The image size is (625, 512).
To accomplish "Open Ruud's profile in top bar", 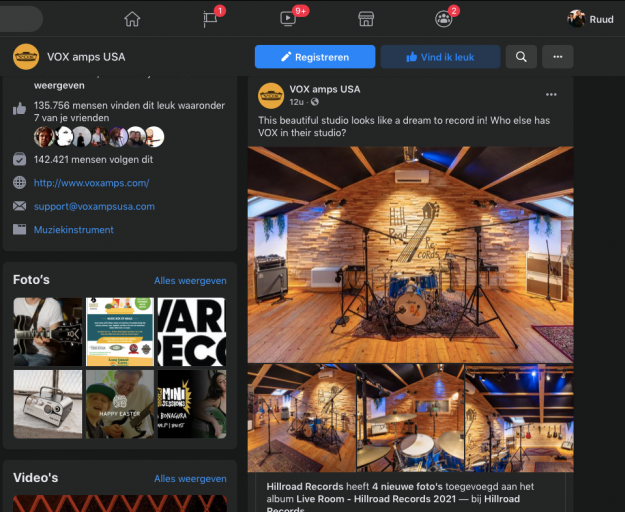I will click(x=591, y=19).
